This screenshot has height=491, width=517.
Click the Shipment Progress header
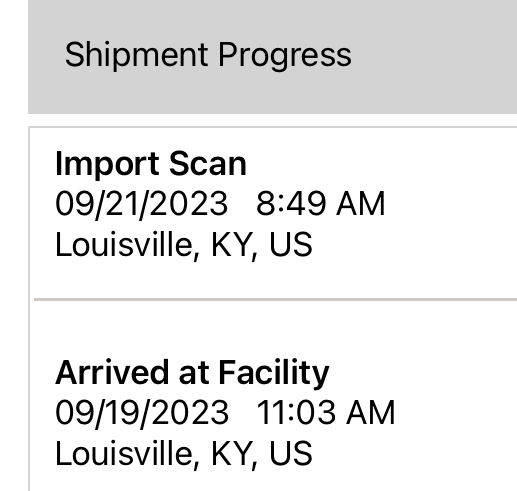coord(208,55)
